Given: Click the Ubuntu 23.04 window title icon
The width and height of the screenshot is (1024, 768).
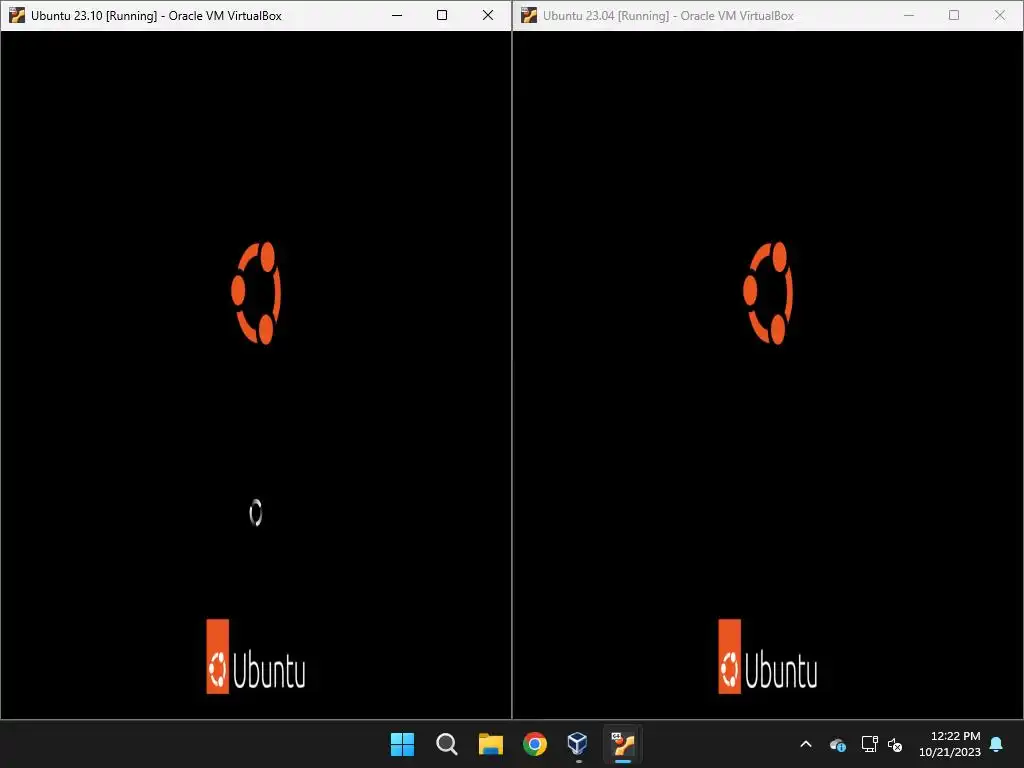Looking at the screenshot, I should click(529, 15).
